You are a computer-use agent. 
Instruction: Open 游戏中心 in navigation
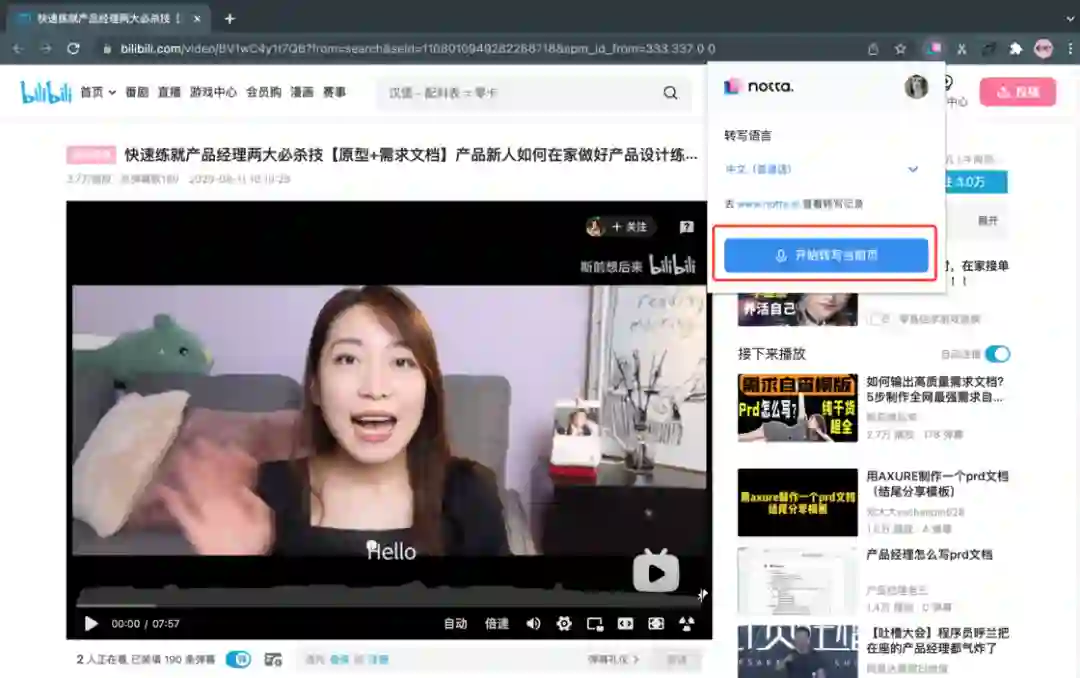point(213,92)
